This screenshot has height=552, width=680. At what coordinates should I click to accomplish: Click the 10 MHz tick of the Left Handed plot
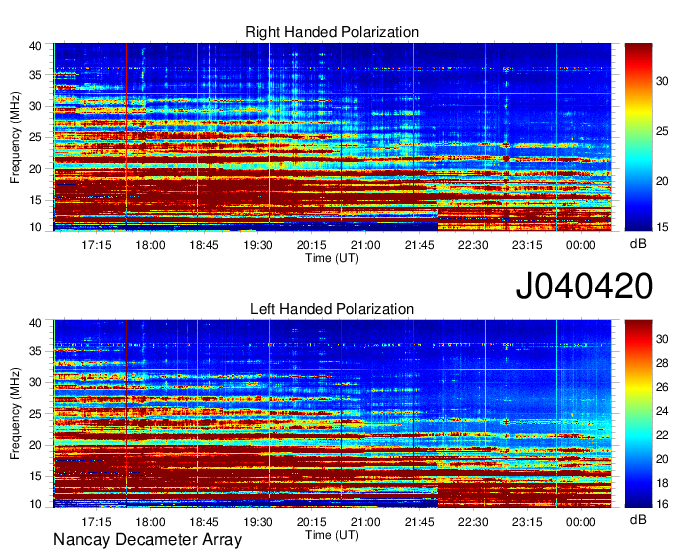36,504
